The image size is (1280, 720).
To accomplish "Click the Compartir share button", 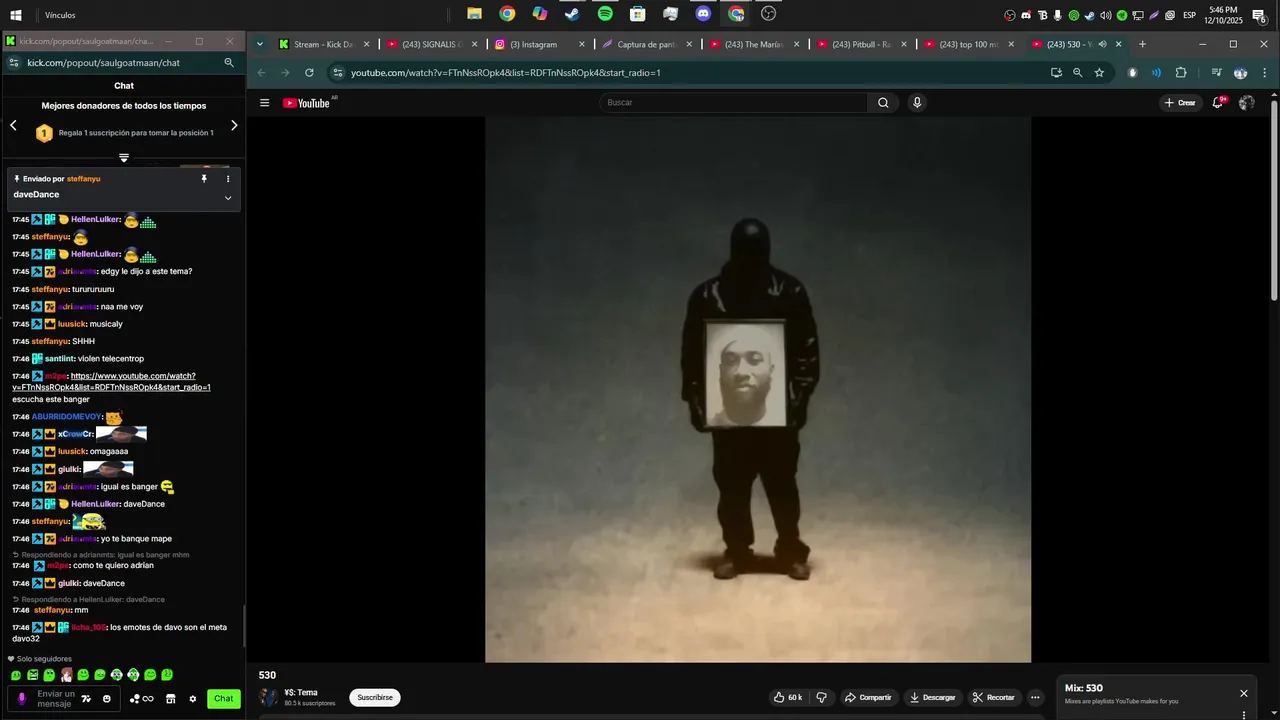I will [x=868, y=697].
